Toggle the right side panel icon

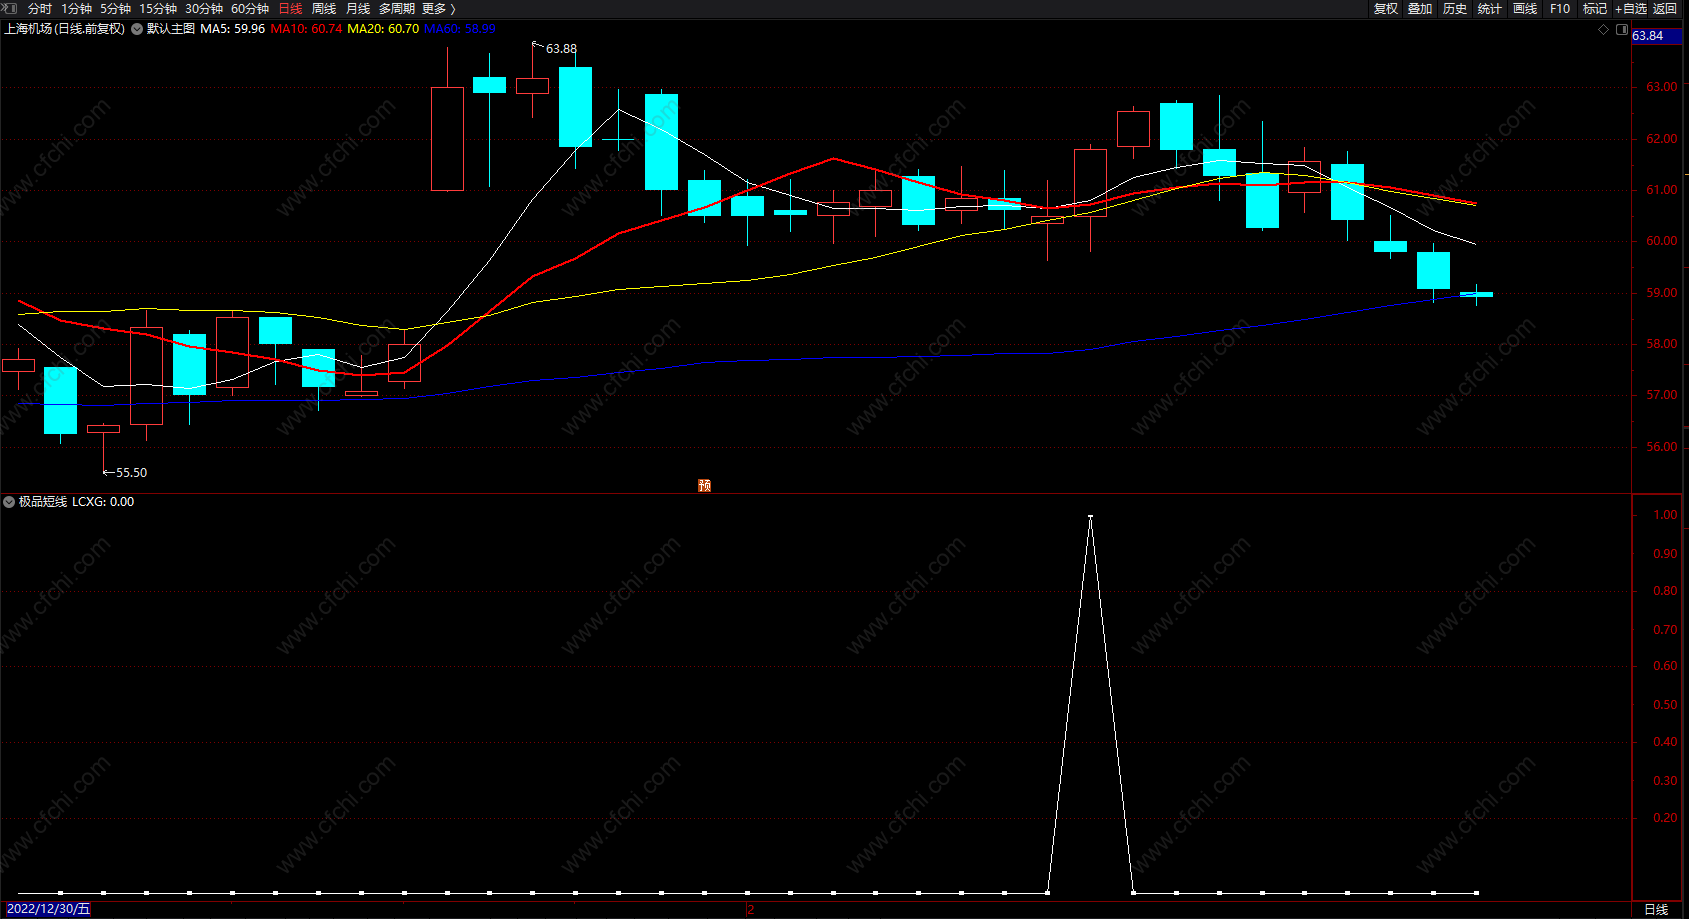point(1622,29)
